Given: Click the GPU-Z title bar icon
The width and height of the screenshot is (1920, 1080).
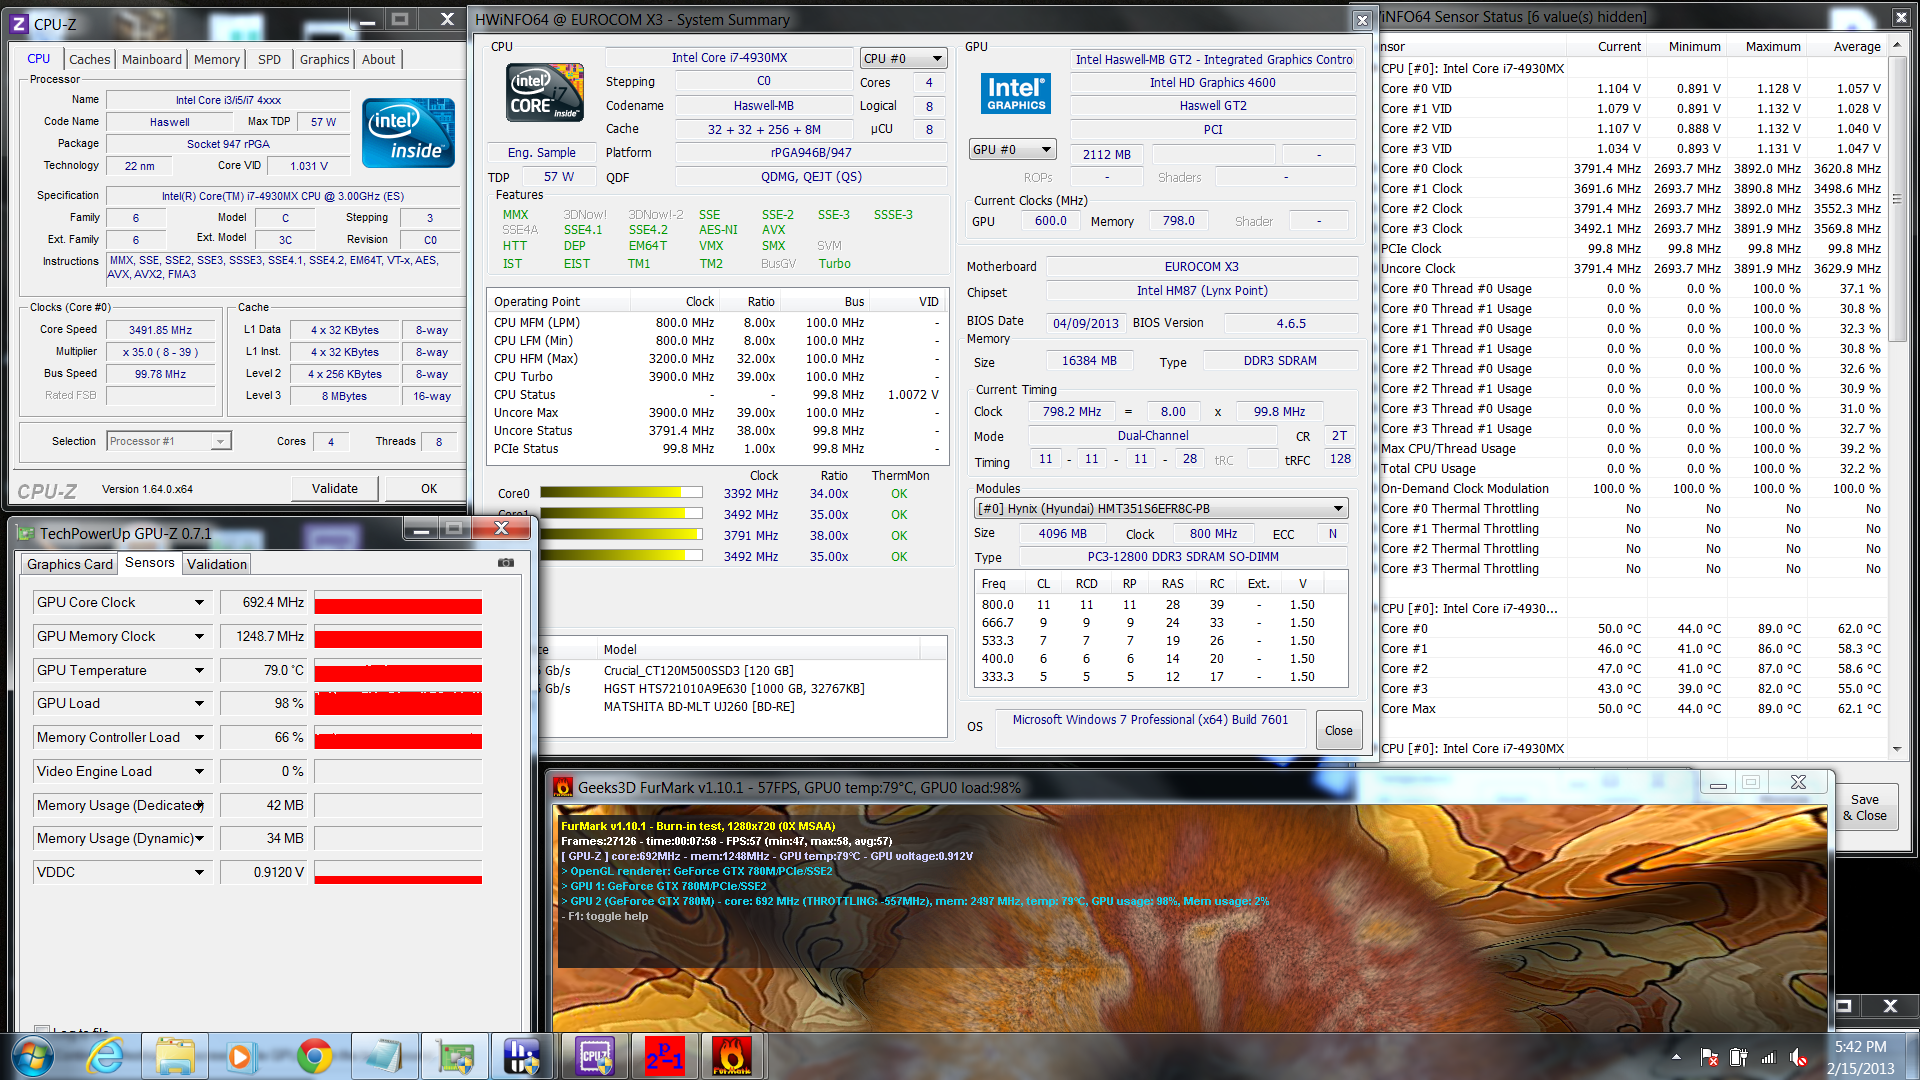Looking at the screenshot, I should [25, 533].
